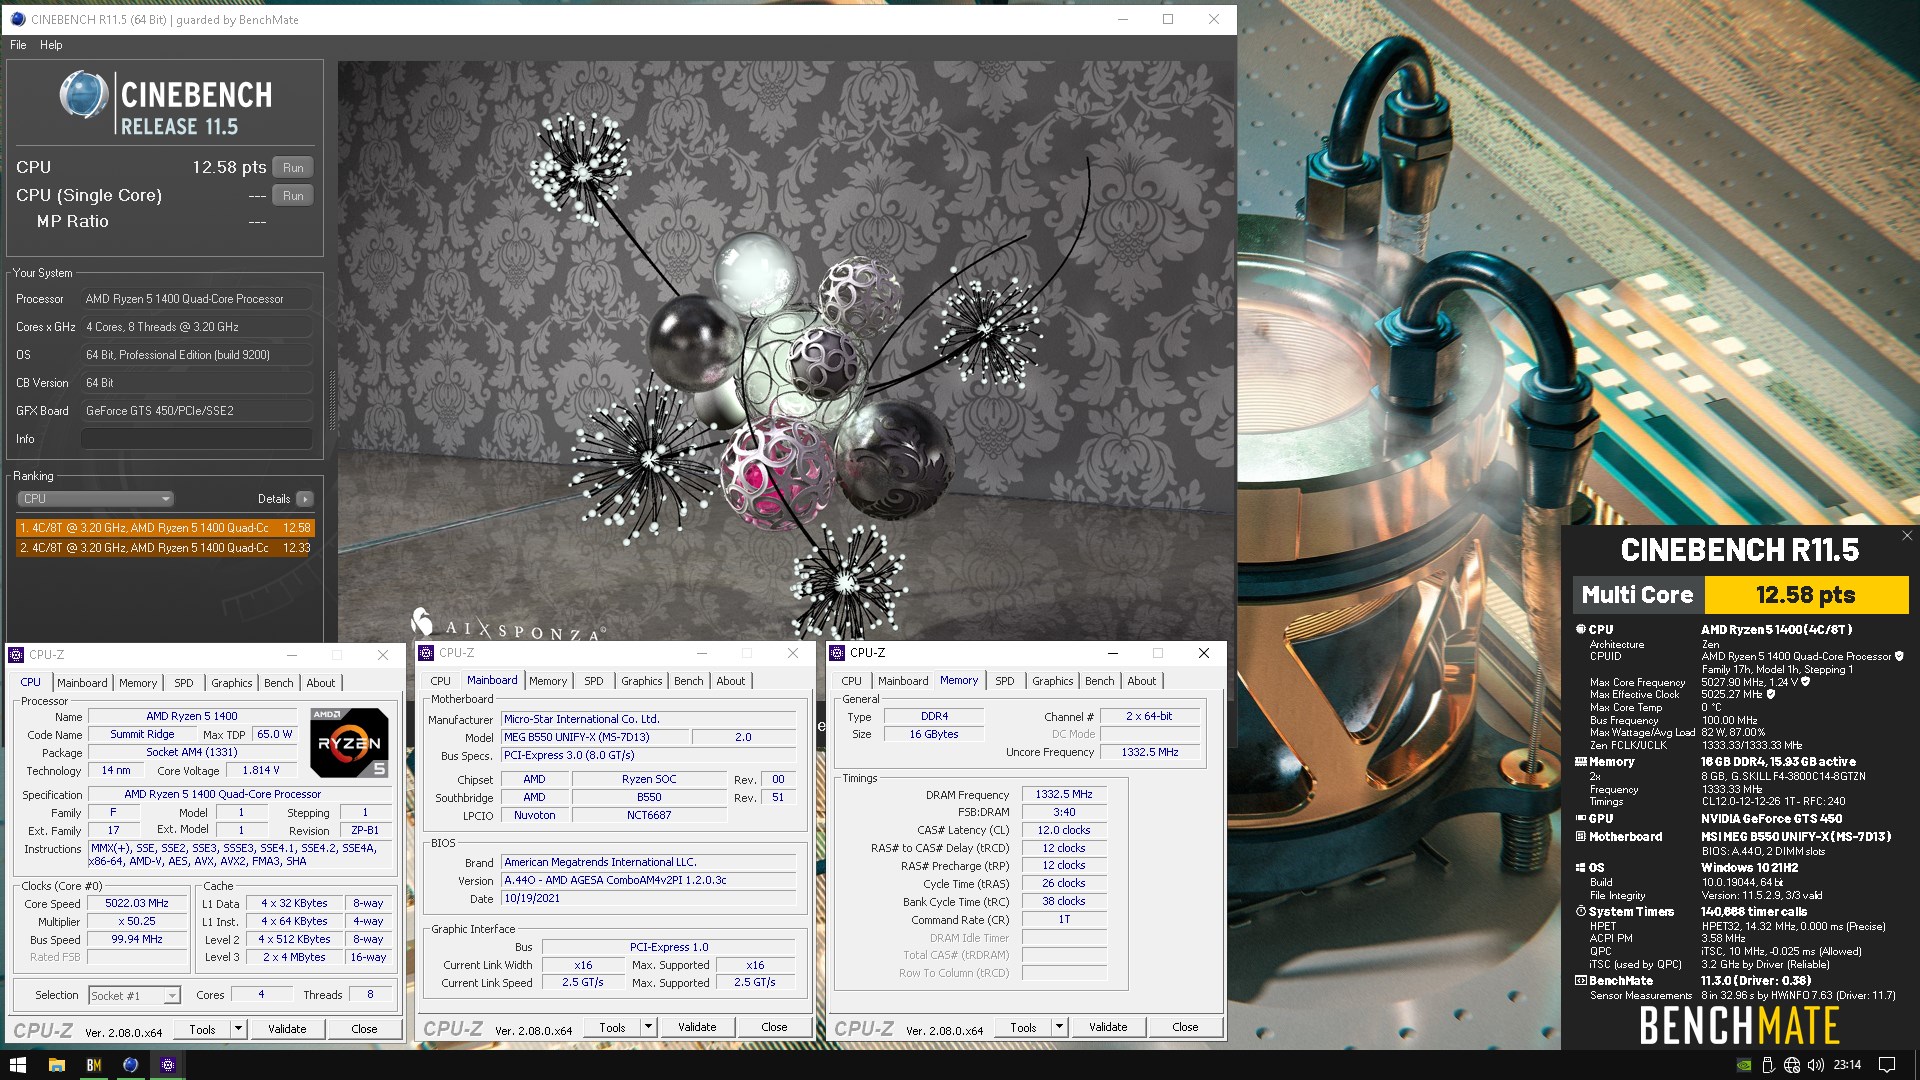This screenshot has width=1920, height=1080.
Task: Expand the Ranking CPU dropdown in Cinebench
Action: 96,499
